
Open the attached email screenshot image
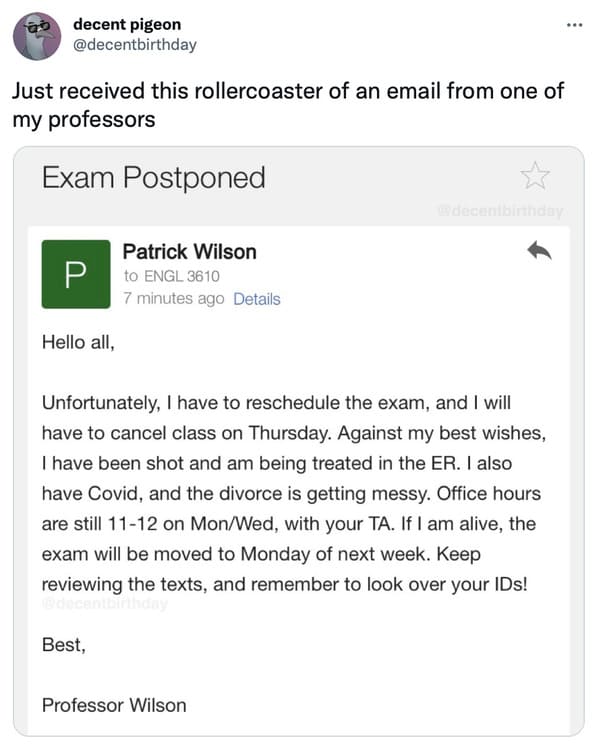point(299,441)
